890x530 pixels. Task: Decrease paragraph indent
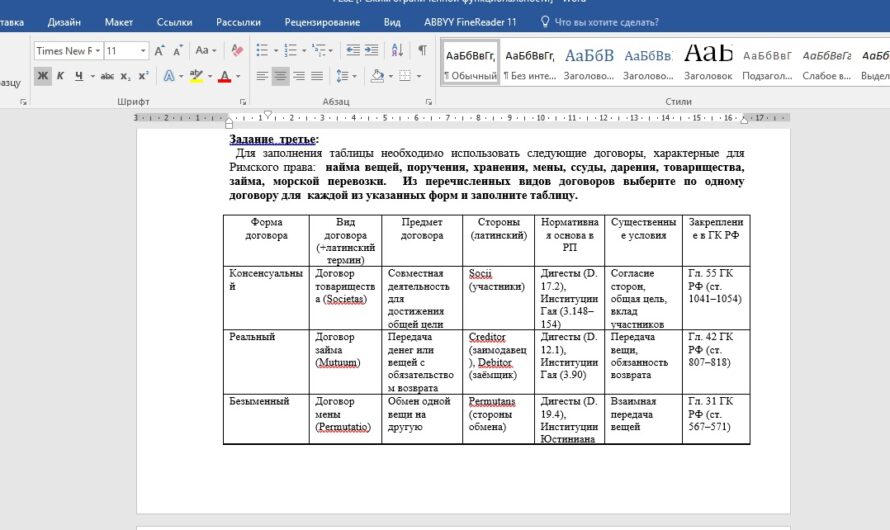(x=353, y=50)
